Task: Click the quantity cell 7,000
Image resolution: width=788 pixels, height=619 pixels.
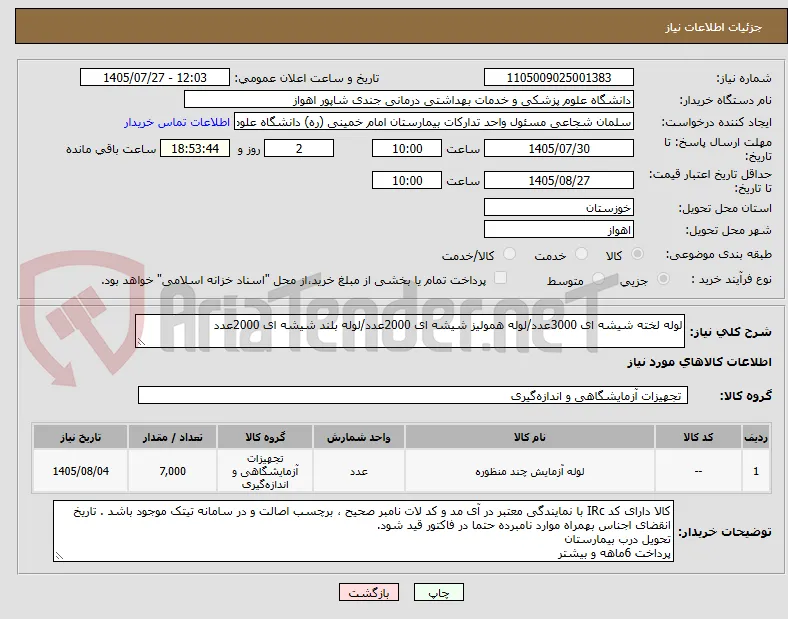Action: (172, 471)
